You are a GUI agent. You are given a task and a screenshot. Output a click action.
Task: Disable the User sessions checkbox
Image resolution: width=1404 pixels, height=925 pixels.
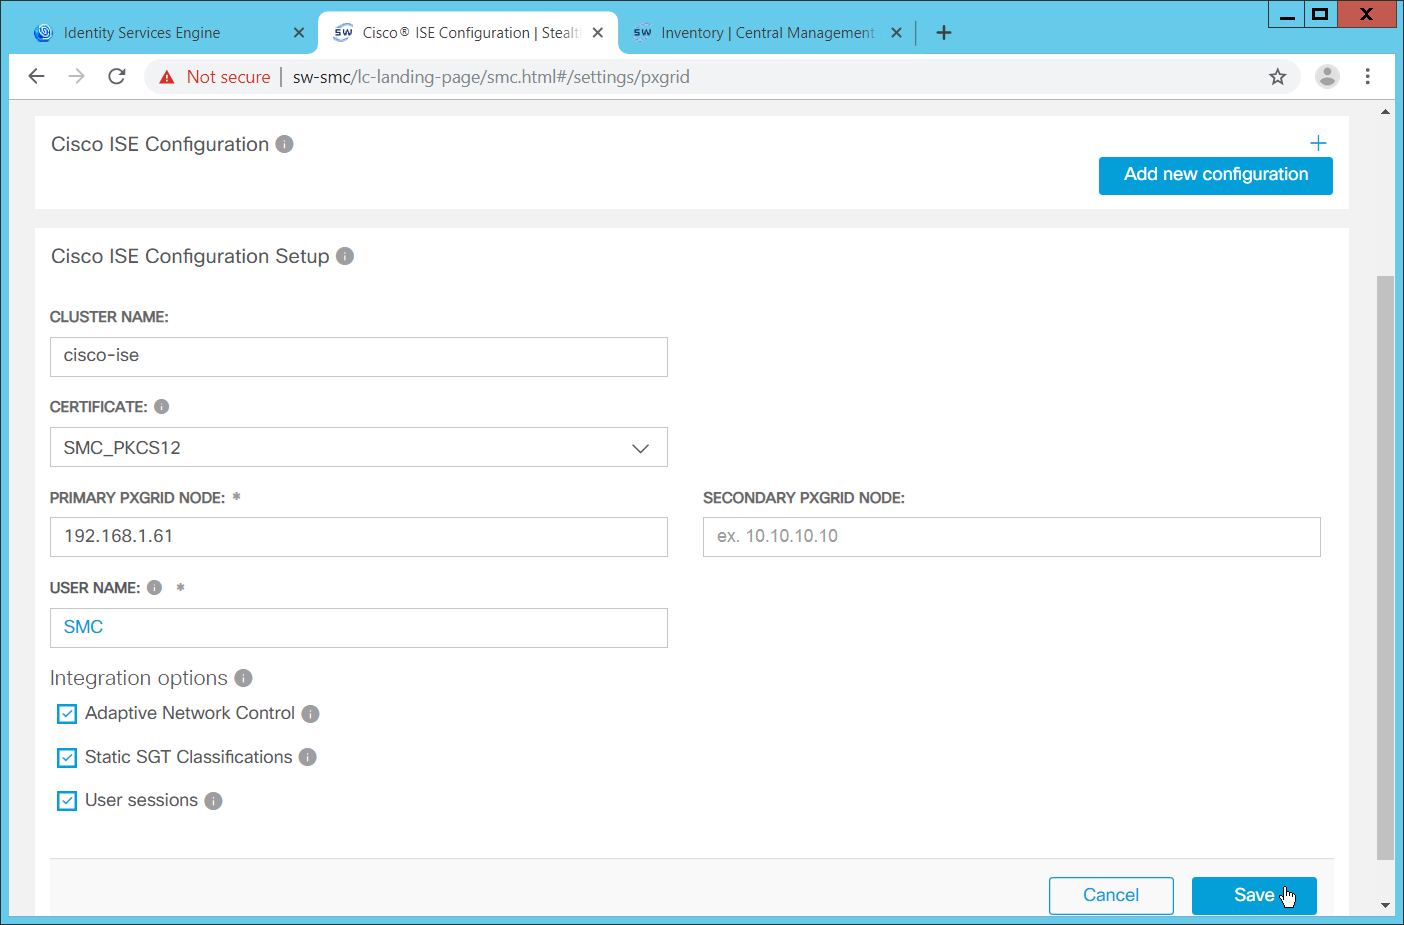67,801
